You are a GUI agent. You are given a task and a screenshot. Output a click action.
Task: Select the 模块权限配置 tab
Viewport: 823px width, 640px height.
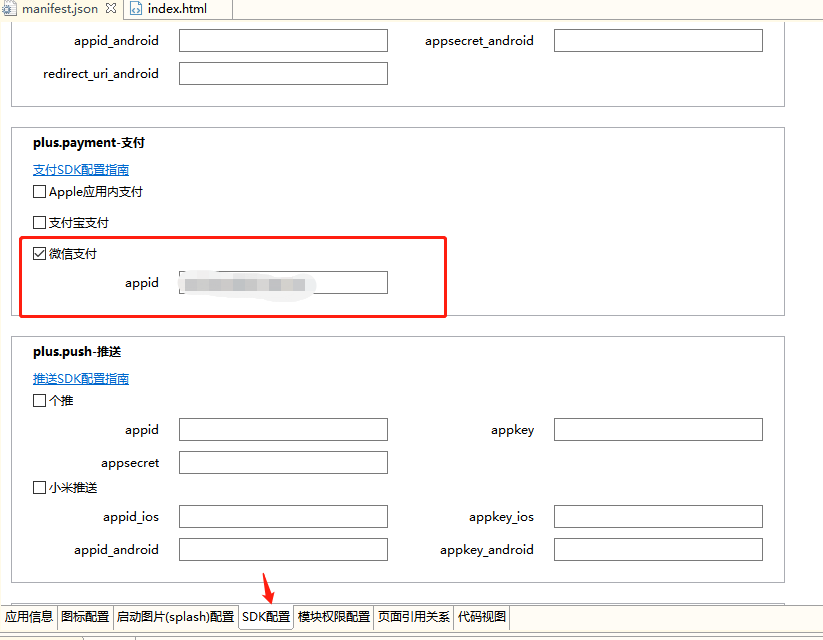(x=334, y=617)
